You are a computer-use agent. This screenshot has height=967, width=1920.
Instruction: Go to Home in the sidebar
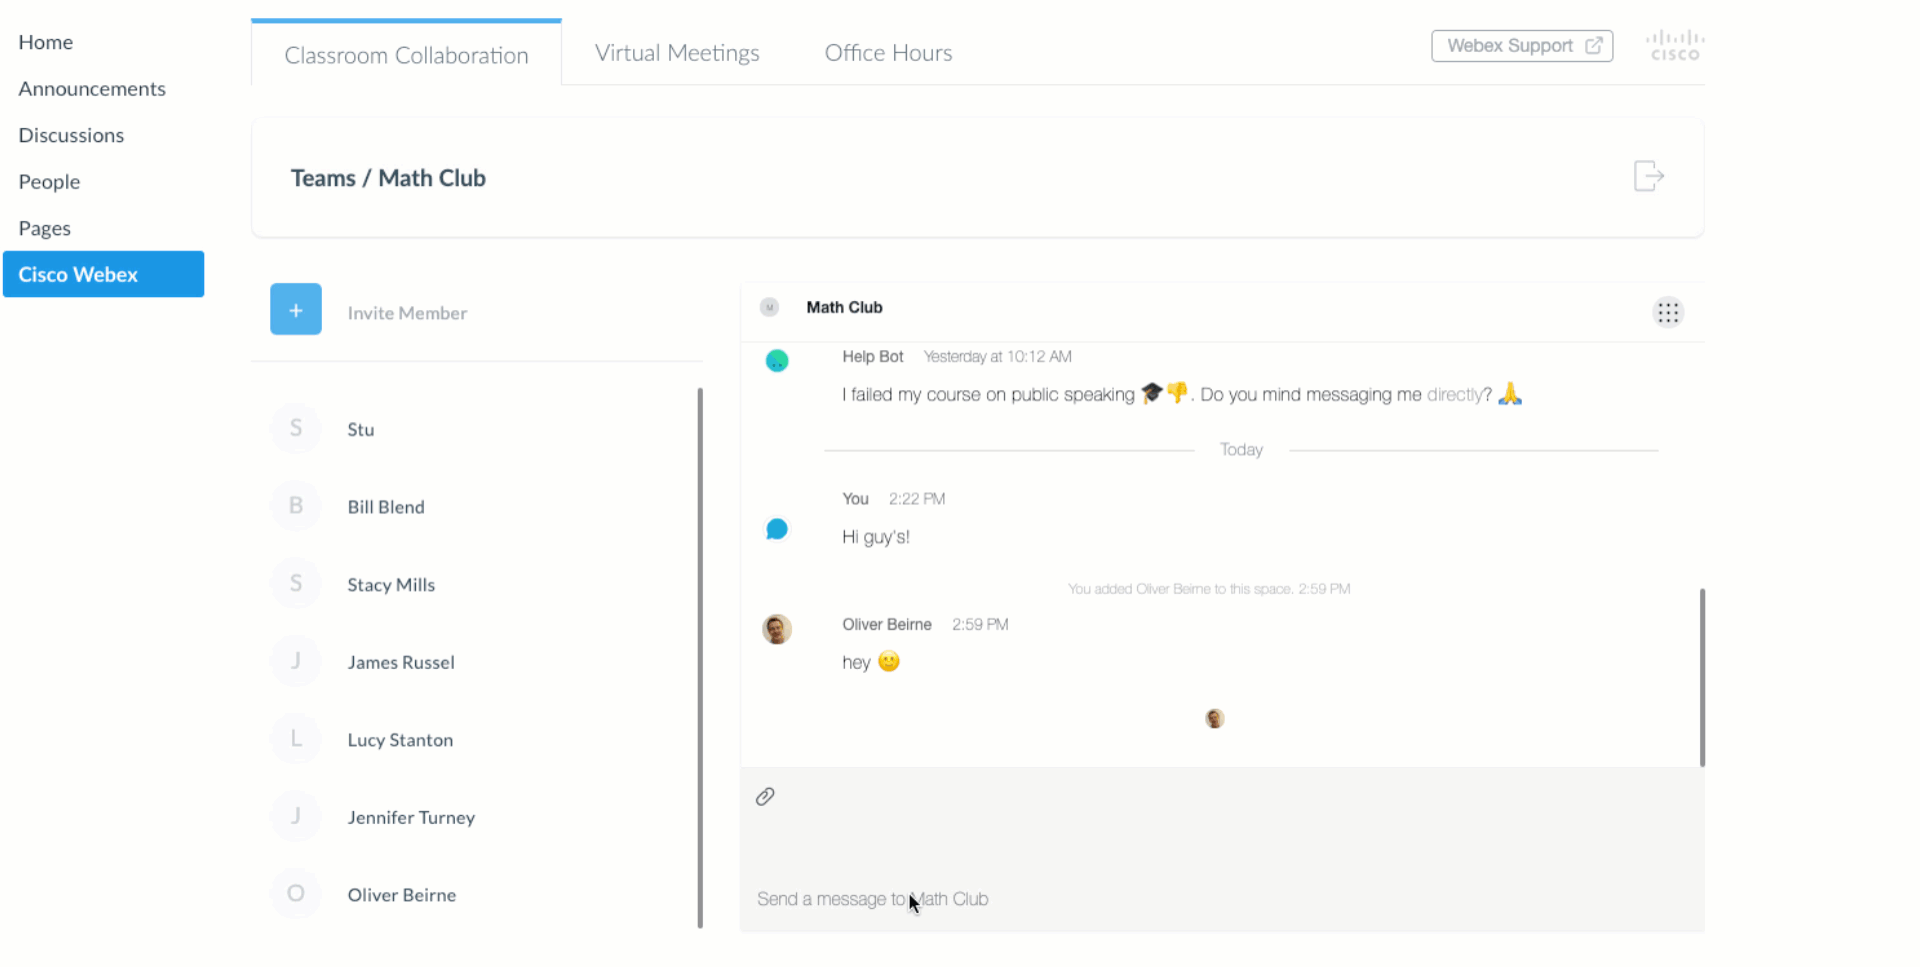coord(46,42)
